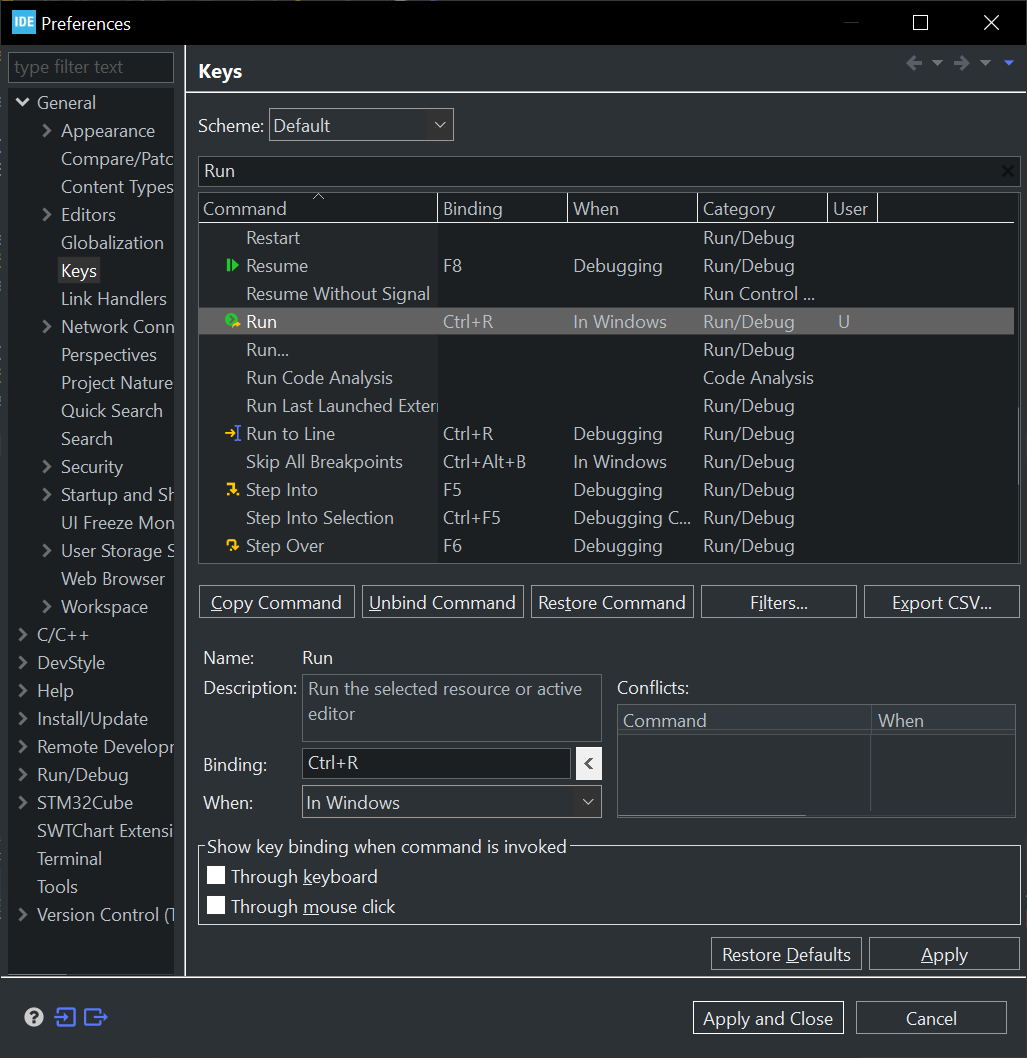This screenshot has height=1058, width=1027.
Task: Expand the Security tree node
Action: tap(47, 466)
